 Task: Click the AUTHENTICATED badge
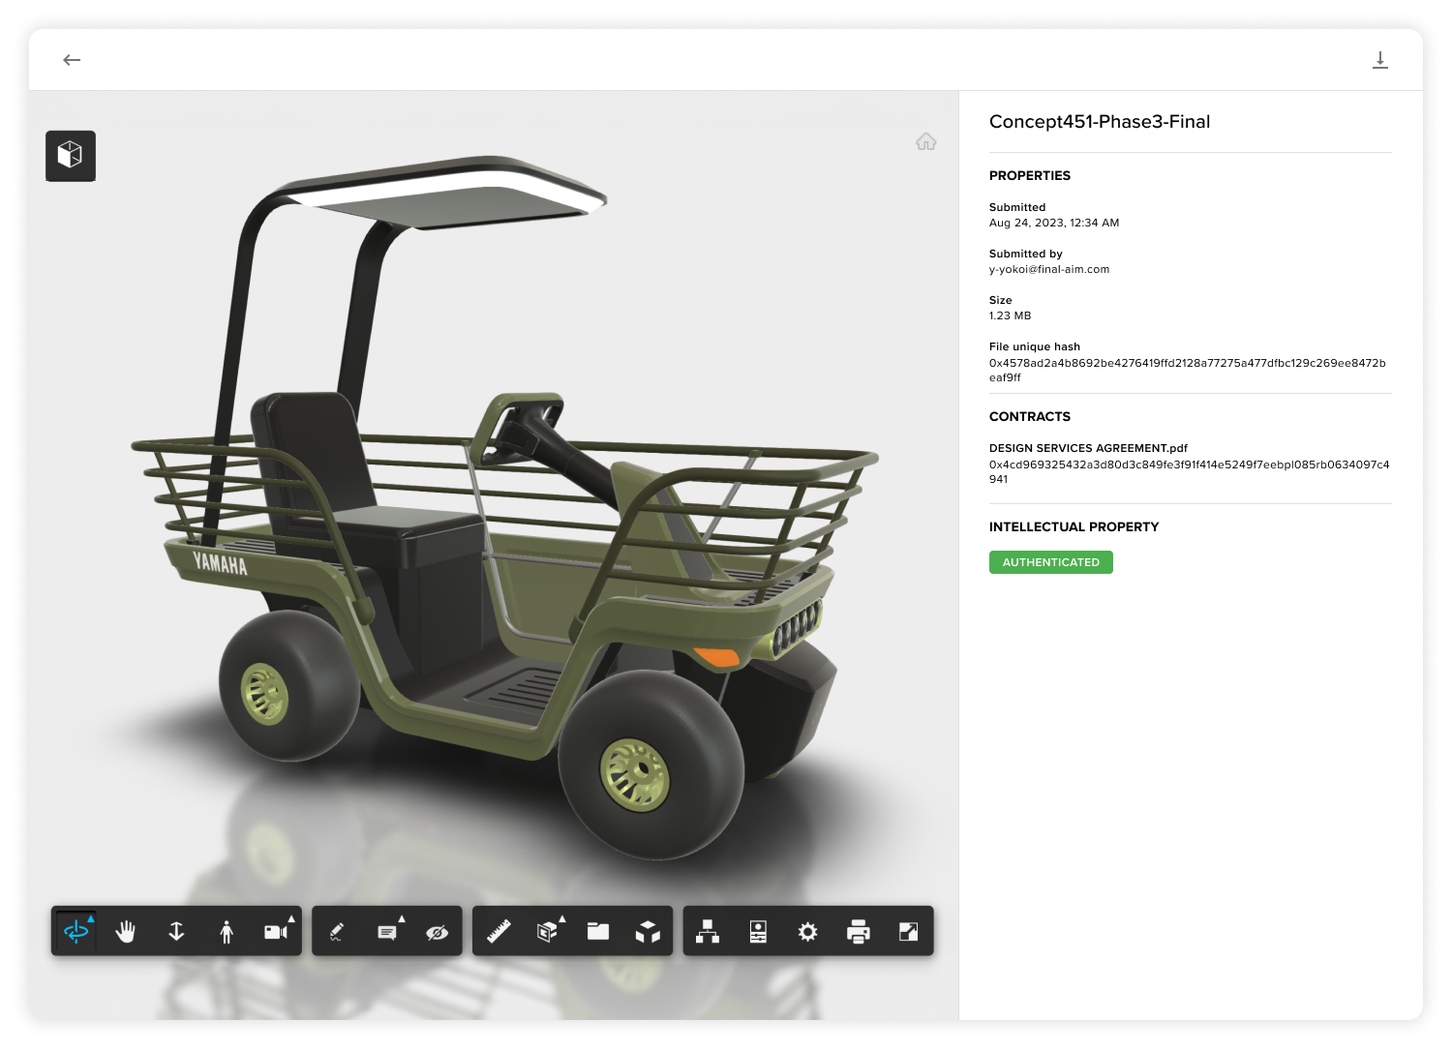pos(1051,562)
